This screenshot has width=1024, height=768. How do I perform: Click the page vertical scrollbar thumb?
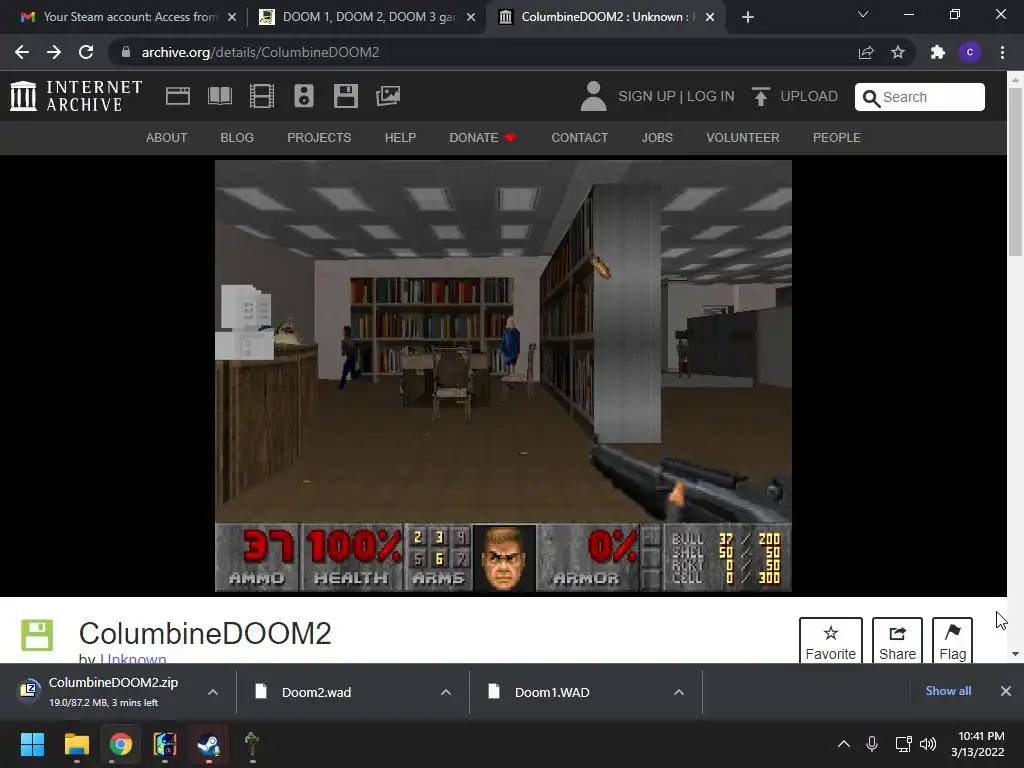coord(1016,171)
